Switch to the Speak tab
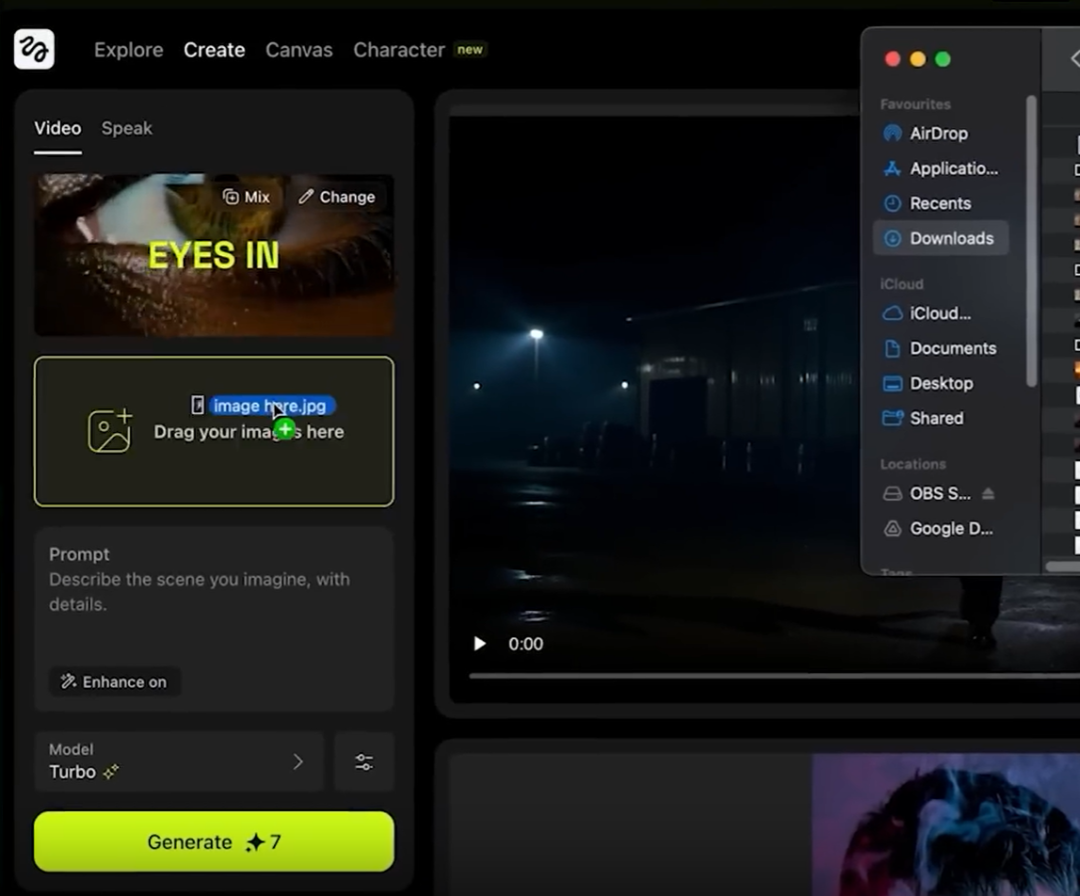Image resolution: width=1080 pixels, height=896 pixels. (127, 128)
